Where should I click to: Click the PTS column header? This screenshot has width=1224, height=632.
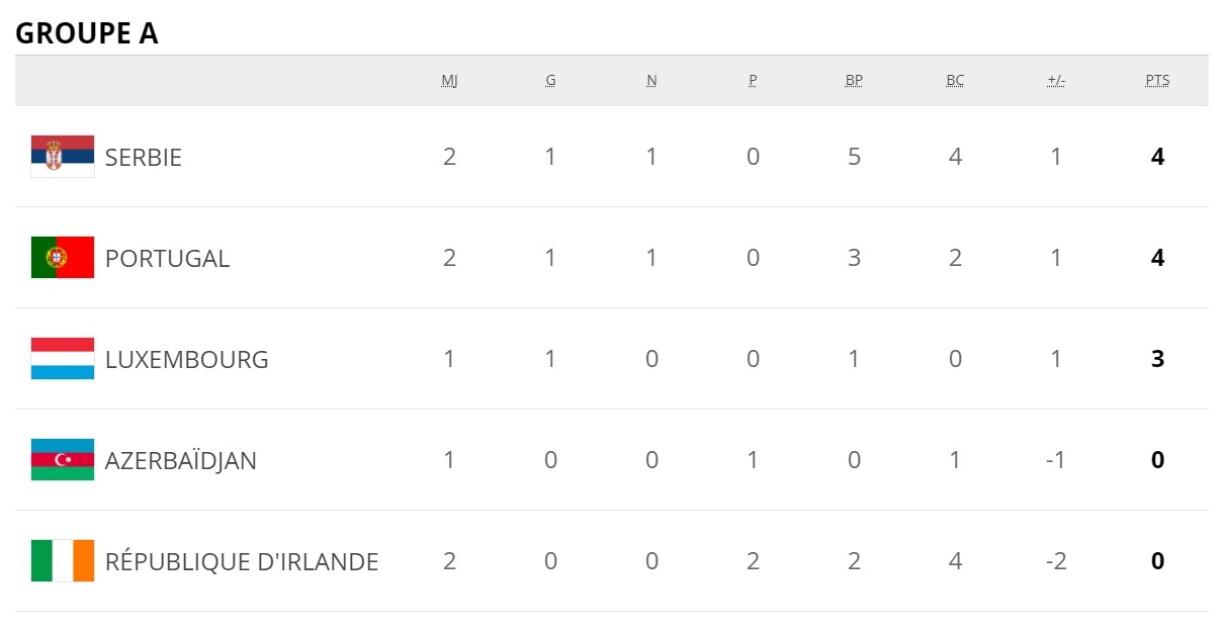1157,81
